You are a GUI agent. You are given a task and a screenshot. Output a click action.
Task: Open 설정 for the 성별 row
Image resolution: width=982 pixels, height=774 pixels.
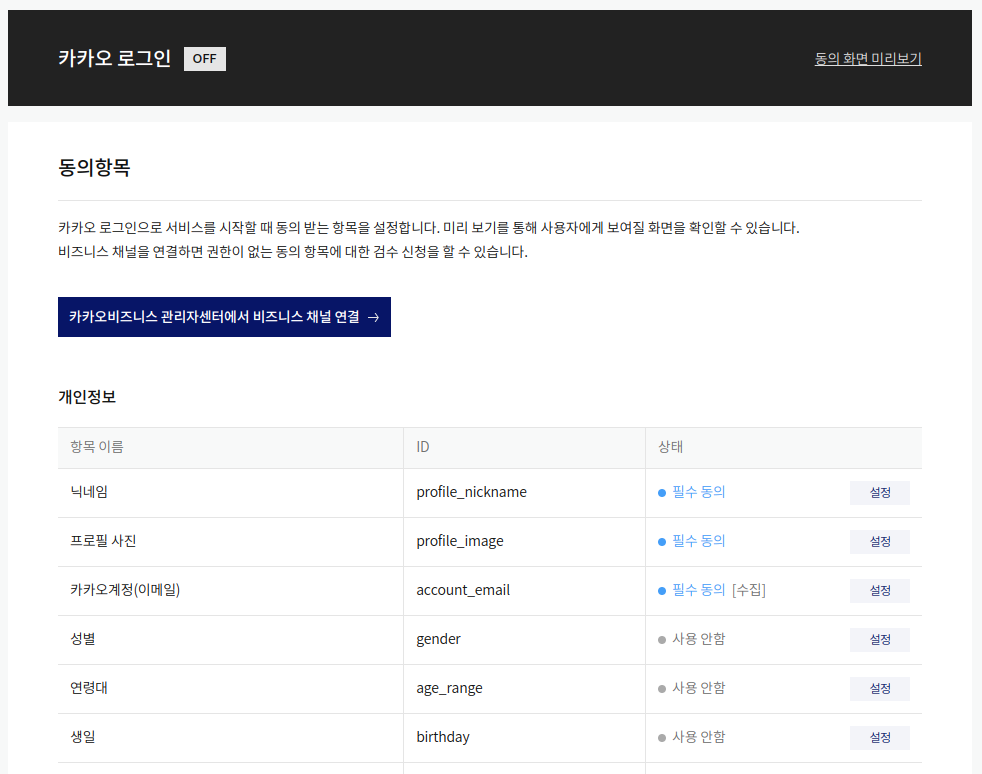pyautogui.click(x=879, y=639)
